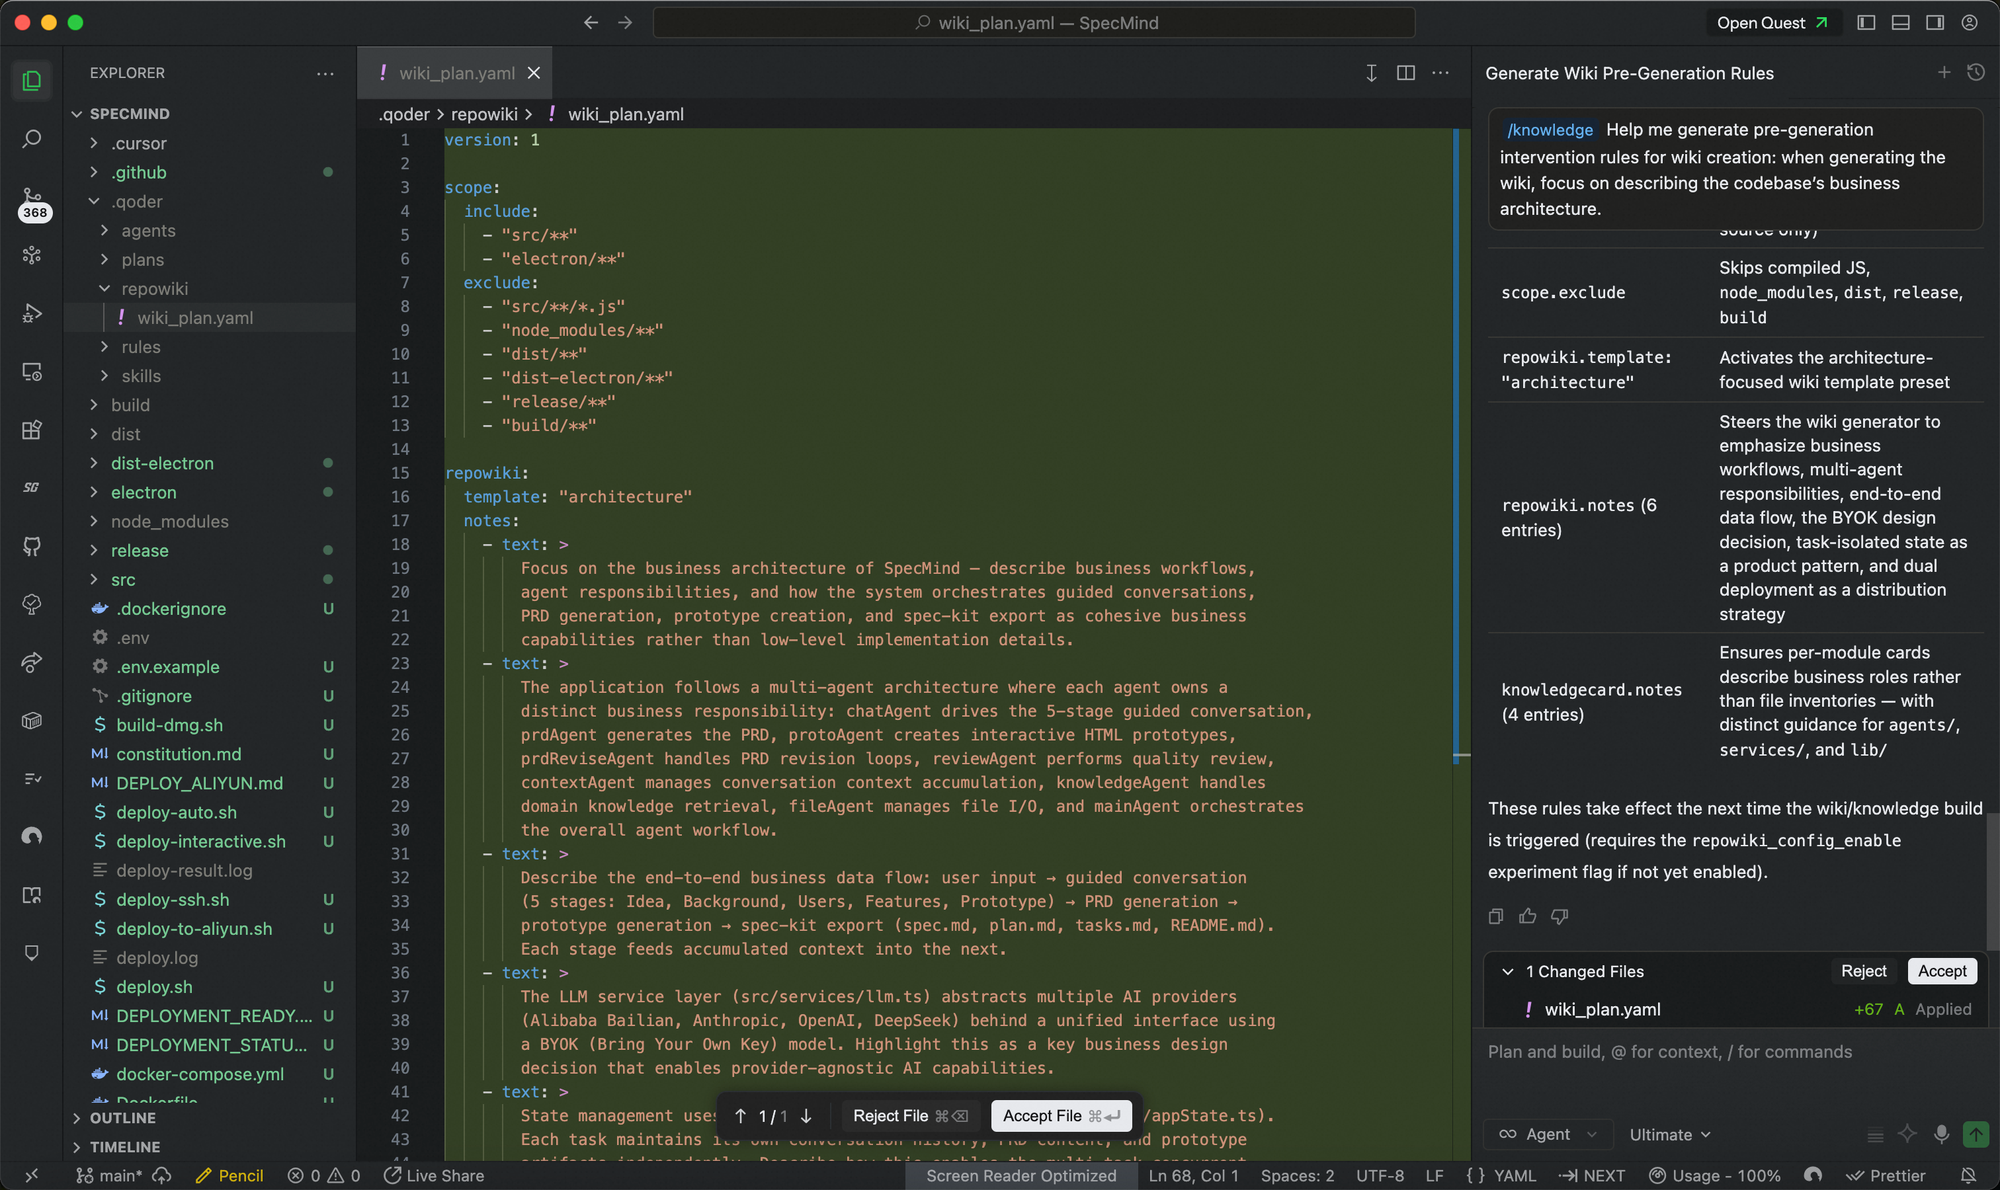Start a new chat with plus icon
2000x1190 pixels.
coord(1944,72)
